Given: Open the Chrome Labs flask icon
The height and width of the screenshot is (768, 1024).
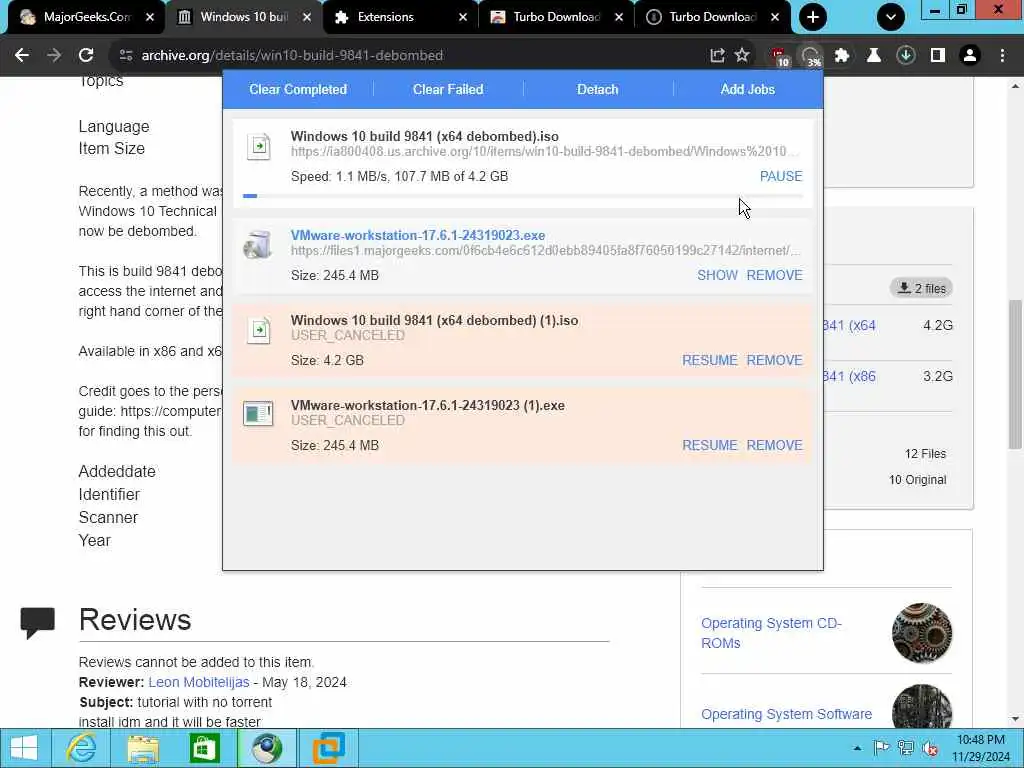Looking at the screenshot, I should (x=874, y=56).
